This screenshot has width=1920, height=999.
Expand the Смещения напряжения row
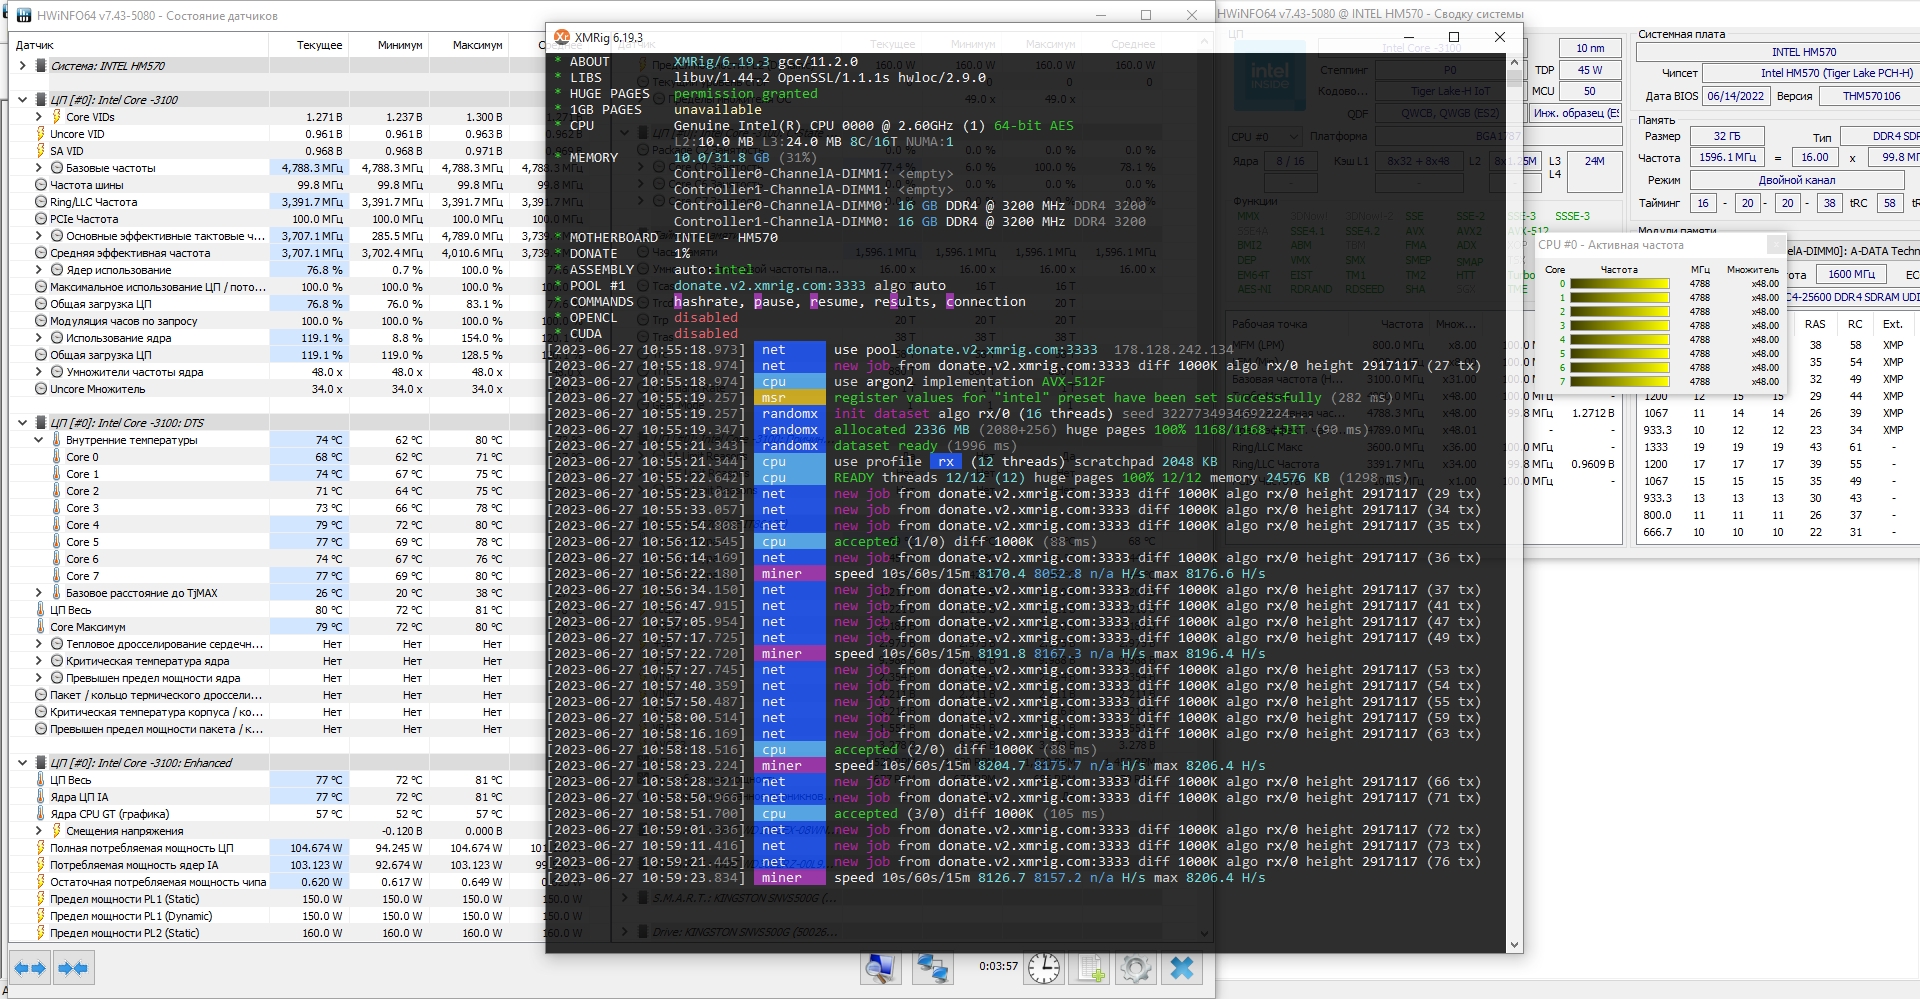point(39,831)
